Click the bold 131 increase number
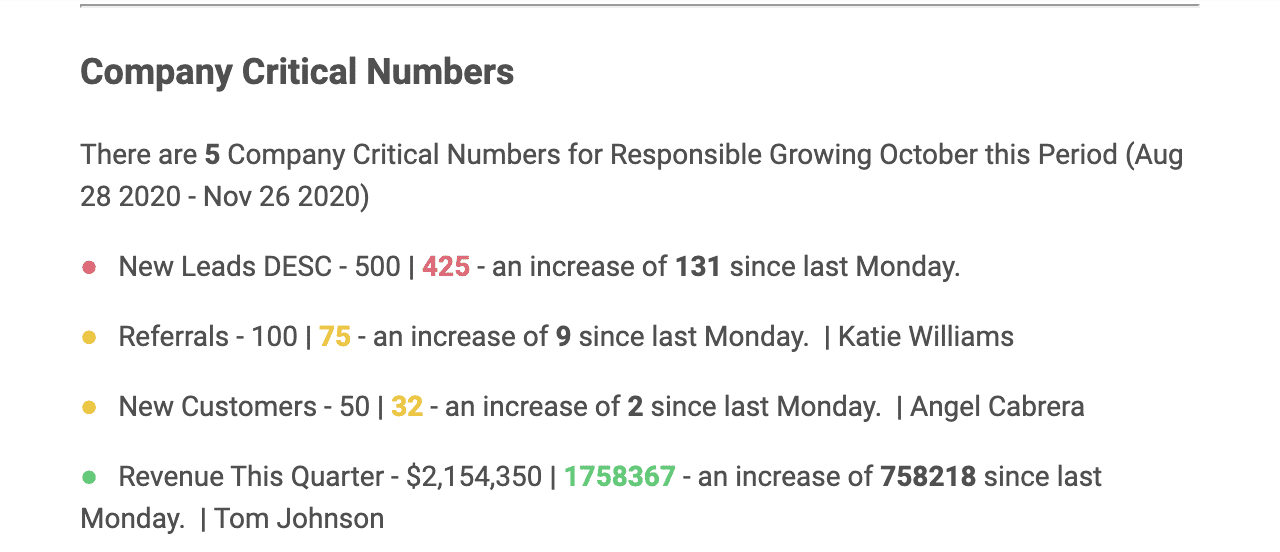The width and height of the screenshot is (1280, 552). tap(698, 267)
